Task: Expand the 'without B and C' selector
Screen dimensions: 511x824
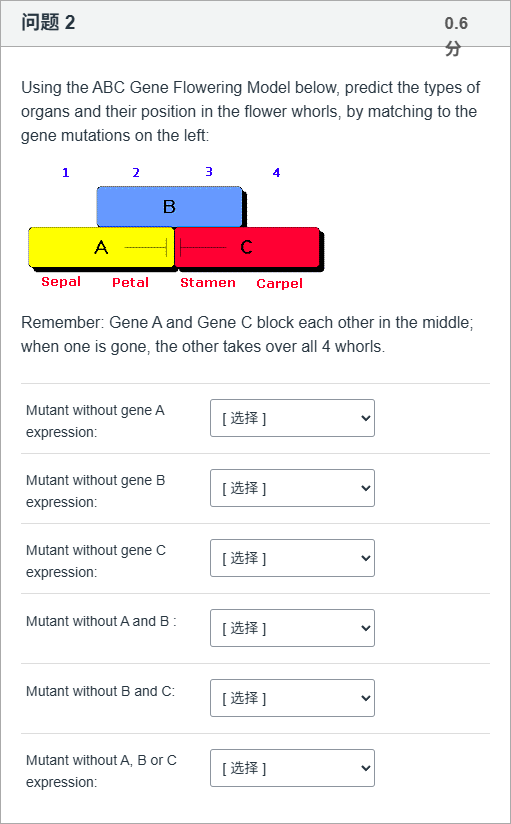Action: tap(292, 698)
